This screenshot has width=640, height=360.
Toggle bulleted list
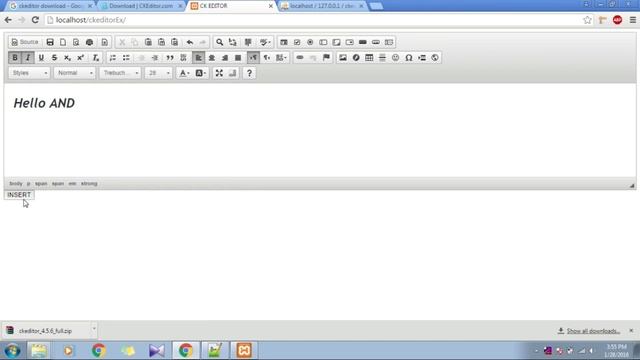[126, 58]
